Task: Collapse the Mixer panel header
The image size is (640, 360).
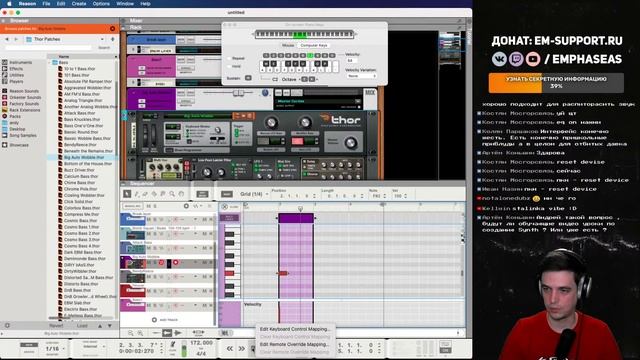Action: pyautogui.click(x=124, y=20)
